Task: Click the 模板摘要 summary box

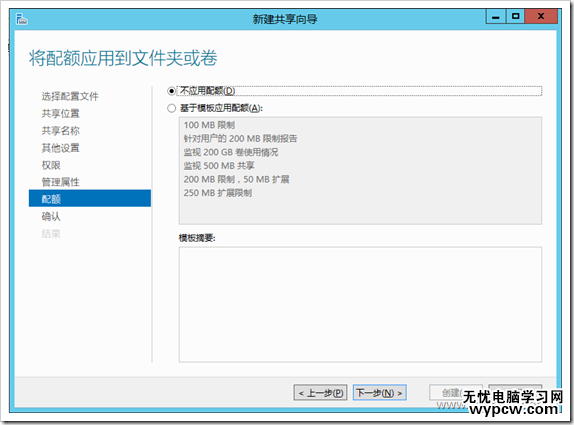Action: click(x=360, y=305)
